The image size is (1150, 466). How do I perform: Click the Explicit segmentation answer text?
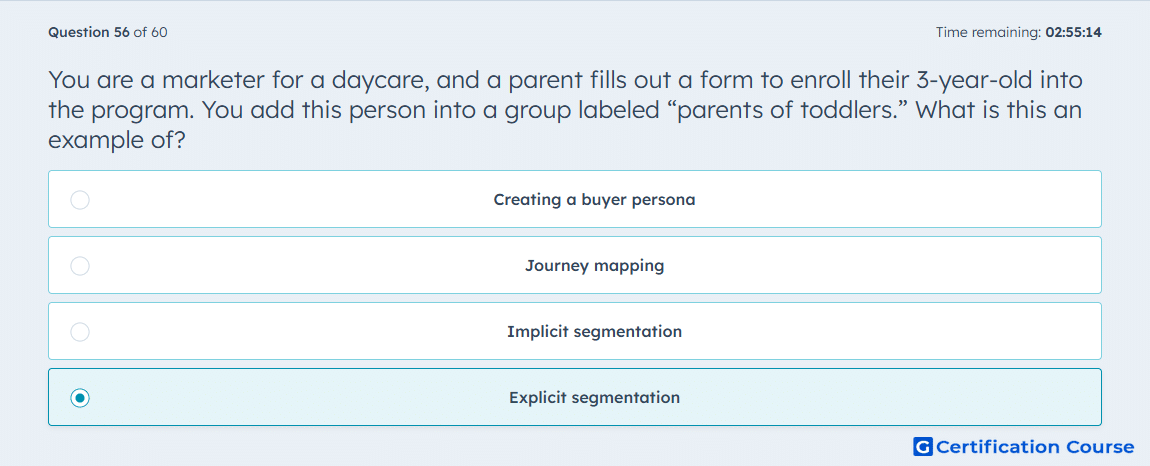click(x=594, y=398)
